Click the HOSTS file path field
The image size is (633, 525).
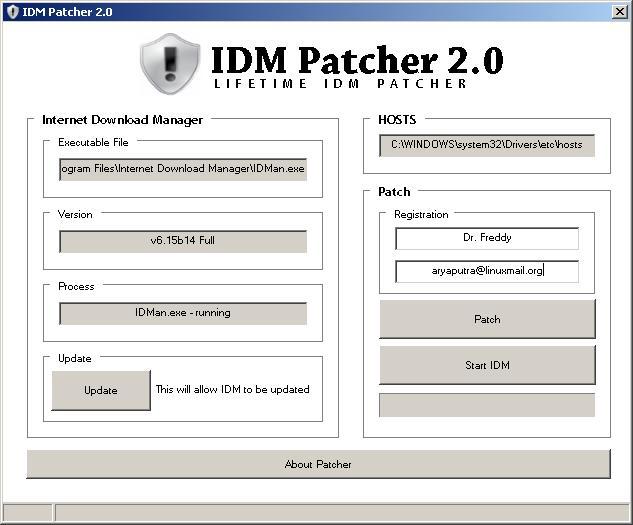point(487,145)
